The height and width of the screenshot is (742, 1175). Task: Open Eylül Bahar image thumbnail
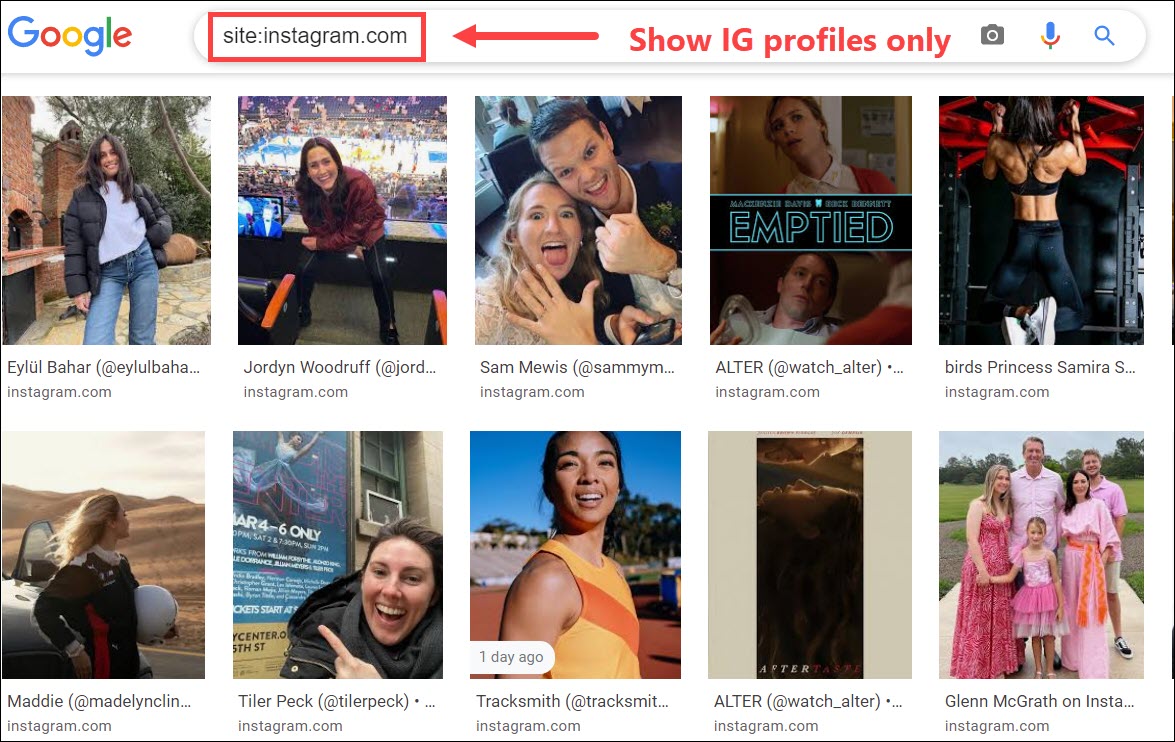point(106,220)
